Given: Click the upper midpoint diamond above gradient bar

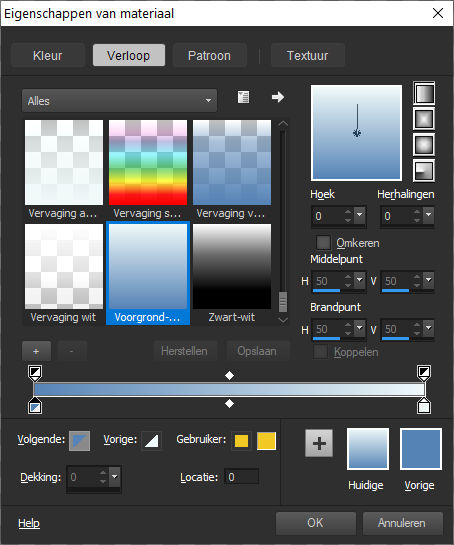Looking at the screenshot, I should pos(229,375).
